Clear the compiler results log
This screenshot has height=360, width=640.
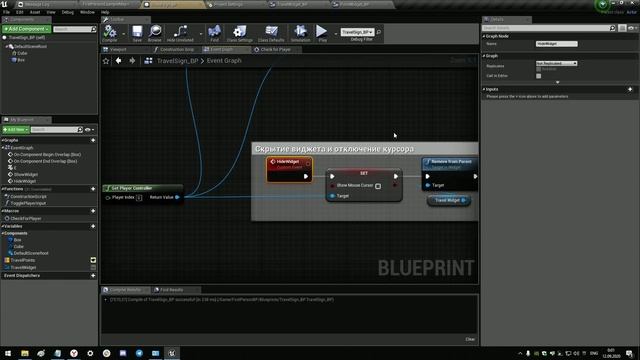[470, 339]
